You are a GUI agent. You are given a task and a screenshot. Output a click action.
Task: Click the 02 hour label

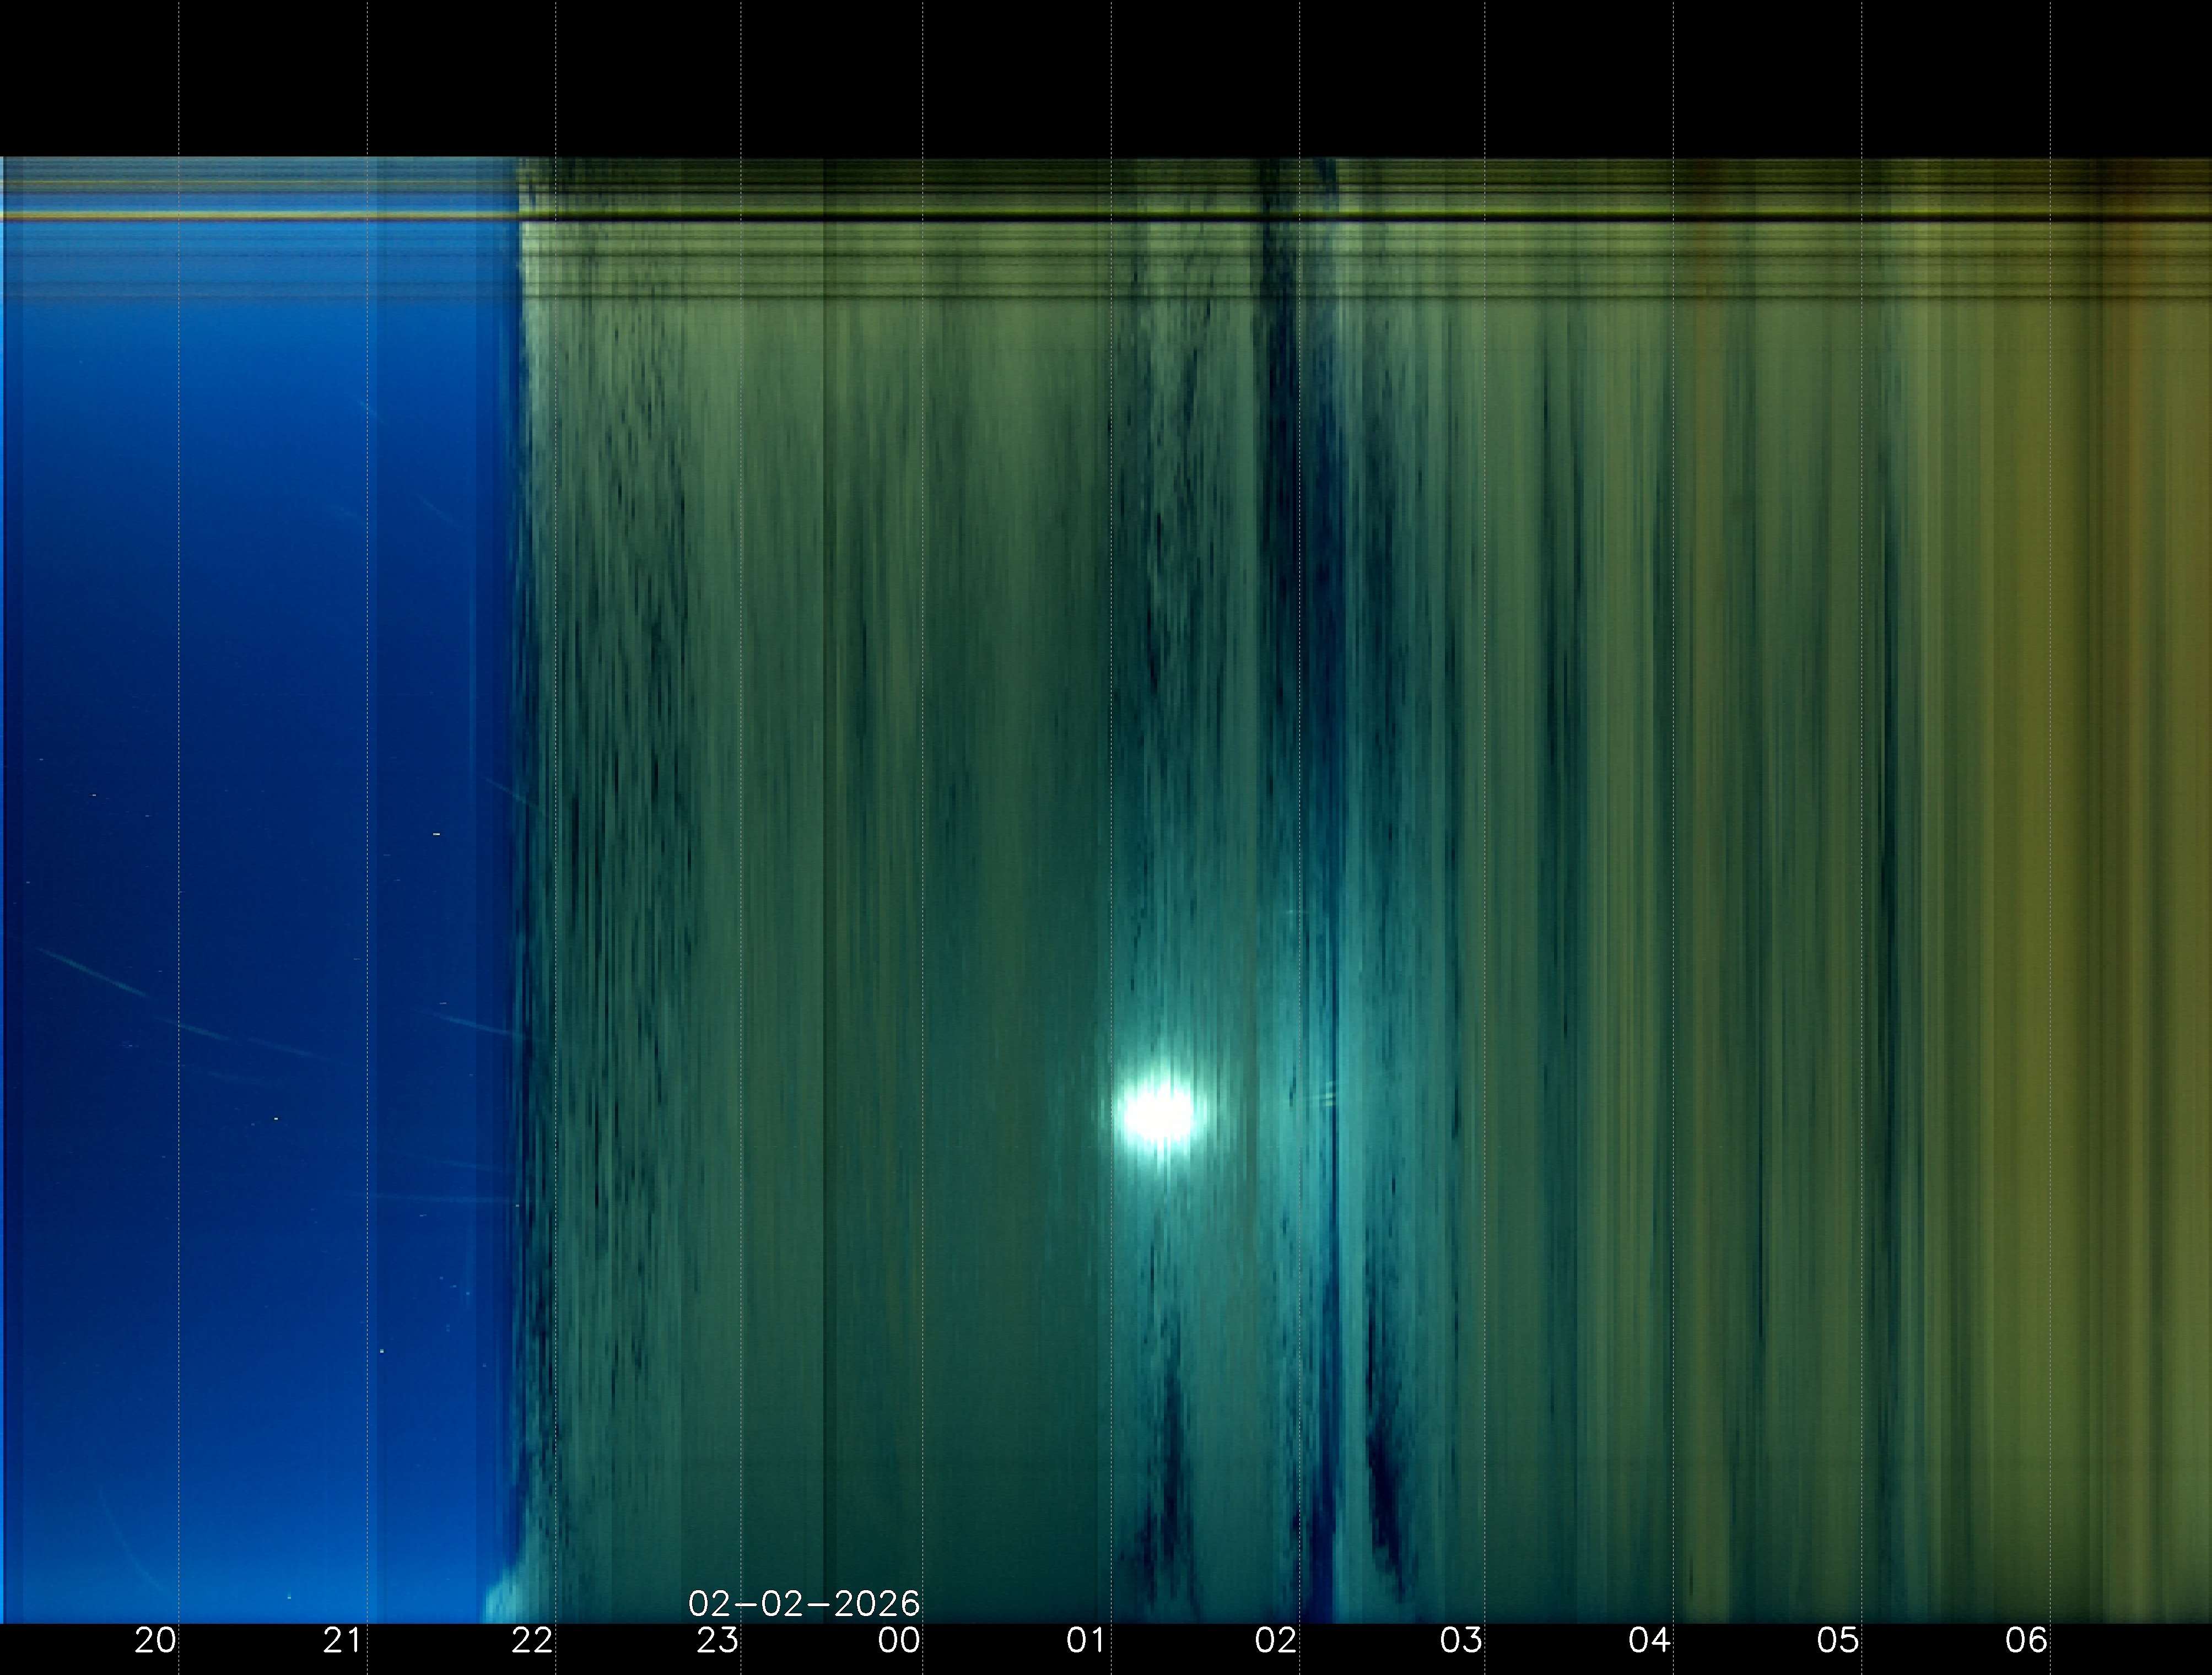tap(1276, 1641)
